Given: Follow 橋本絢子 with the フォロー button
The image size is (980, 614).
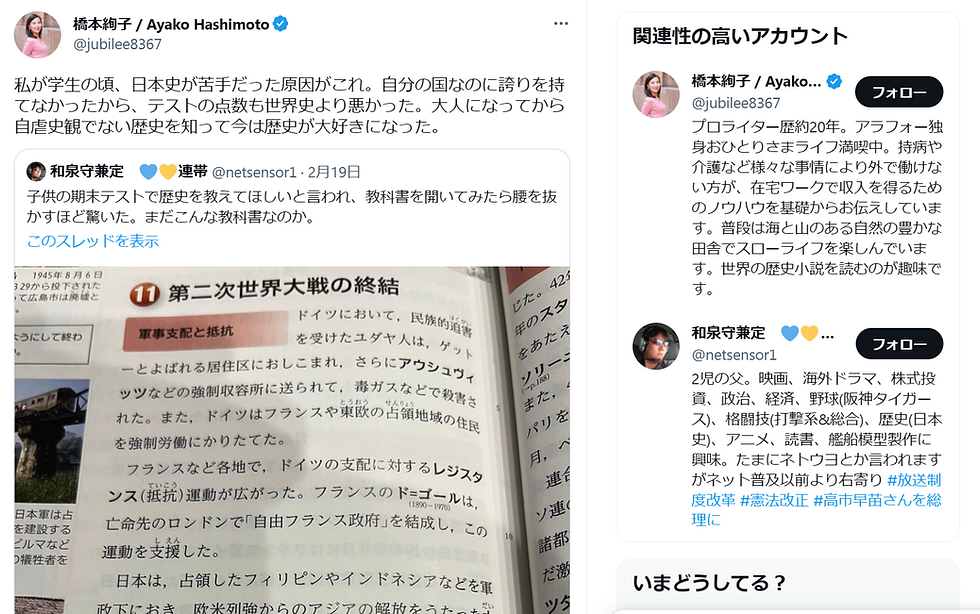Looking at the screenshot, I should (x=899, y=93).
